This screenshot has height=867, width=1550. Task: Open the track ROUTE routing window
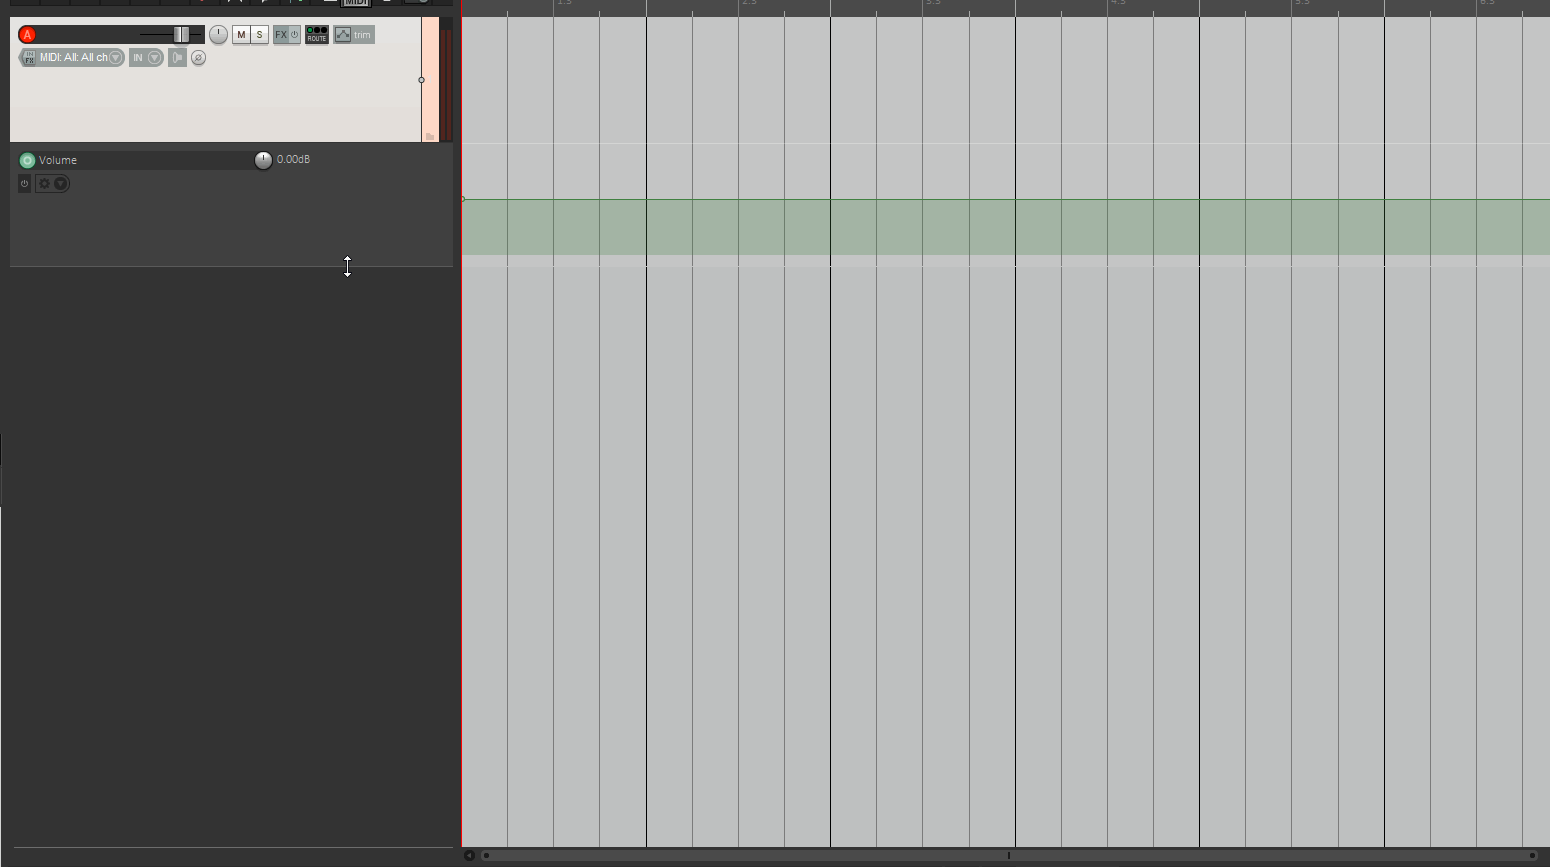(316, 35)
